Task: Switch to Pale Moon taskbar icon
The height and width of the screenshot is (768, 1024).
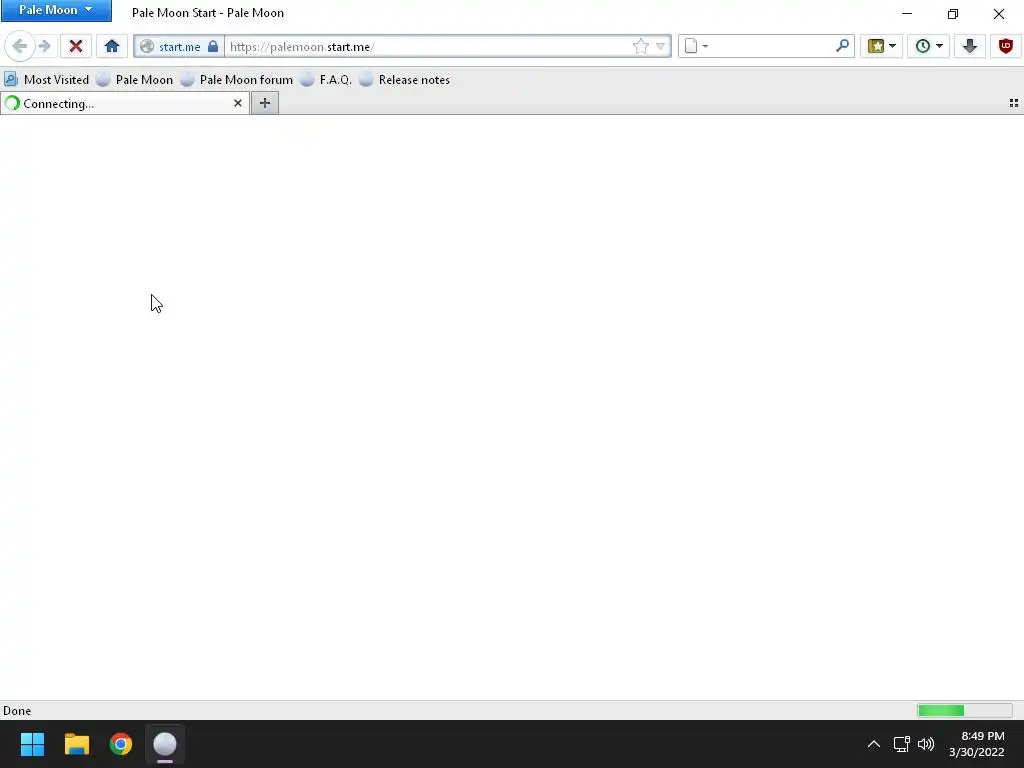Action: pos(165,744)
